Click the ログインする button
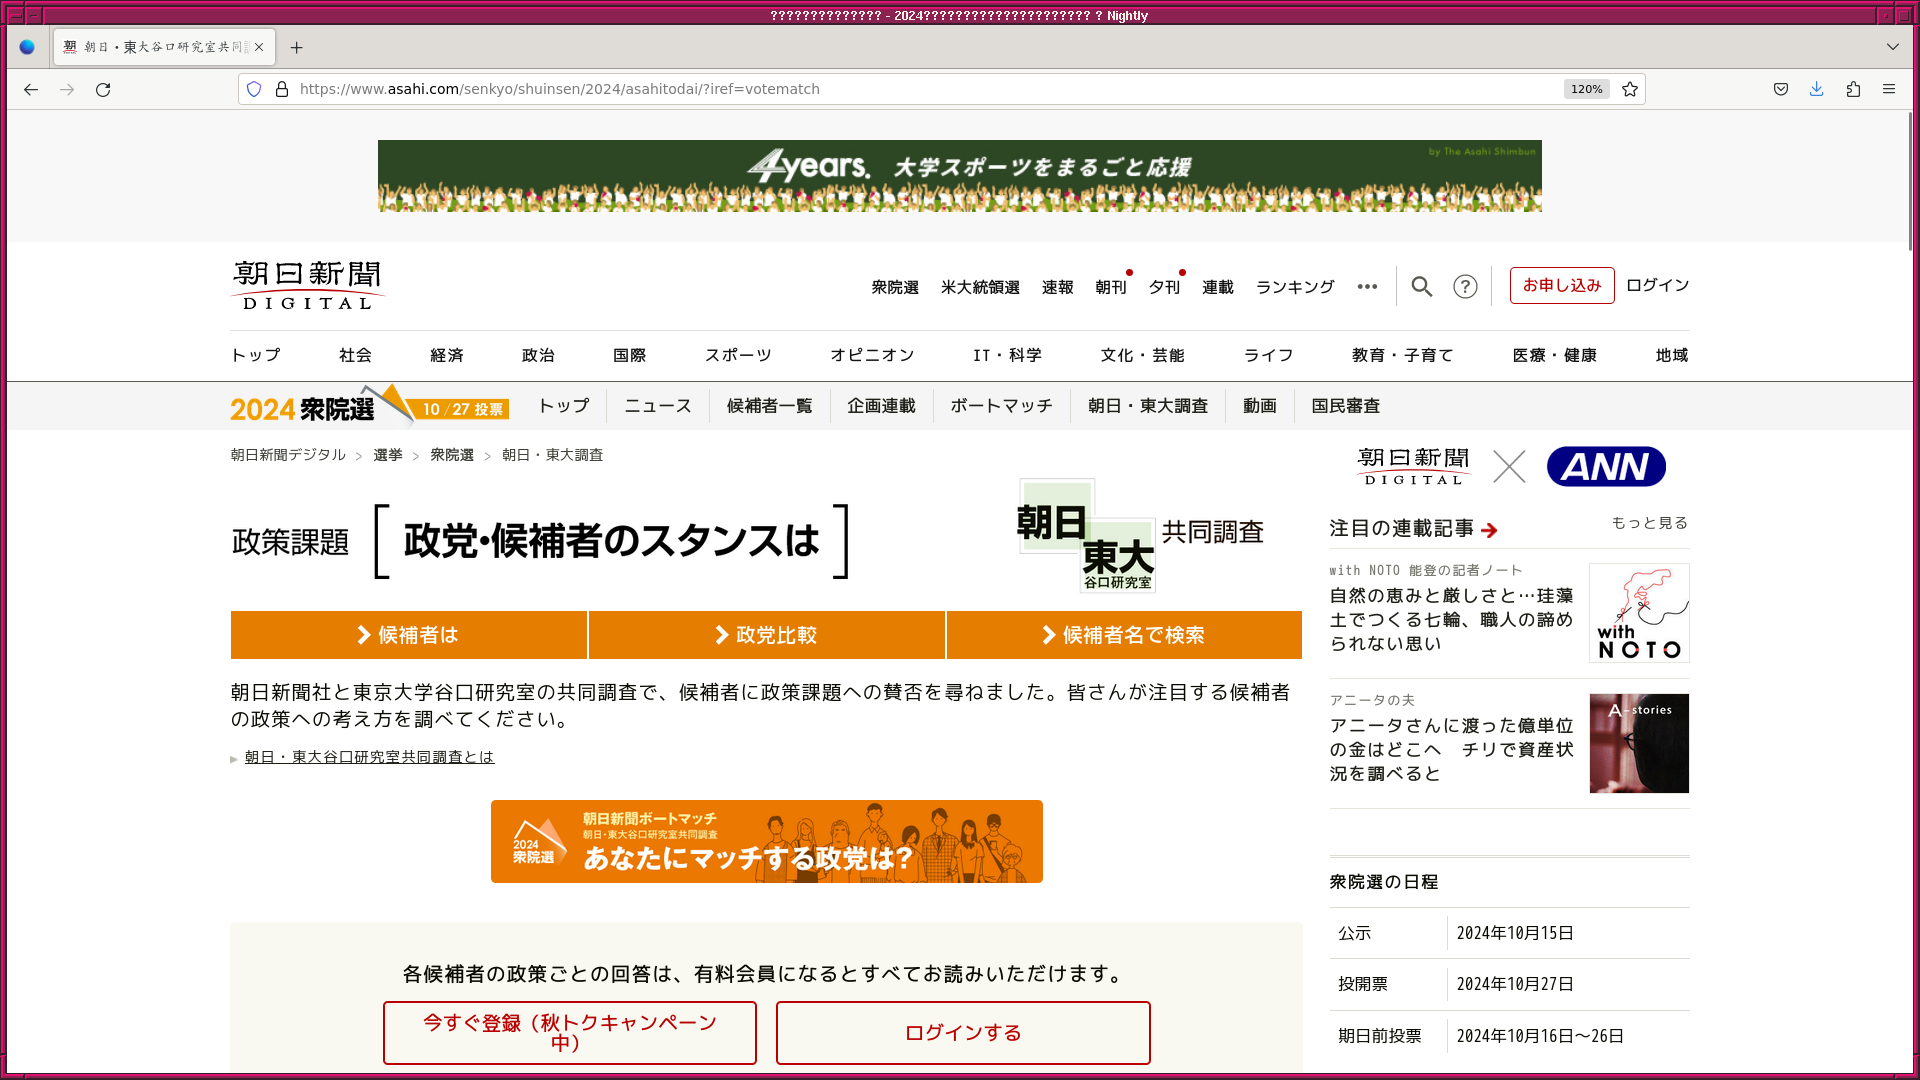Viewport: 1920px width, 1080px height. [x=963, y=1032]
